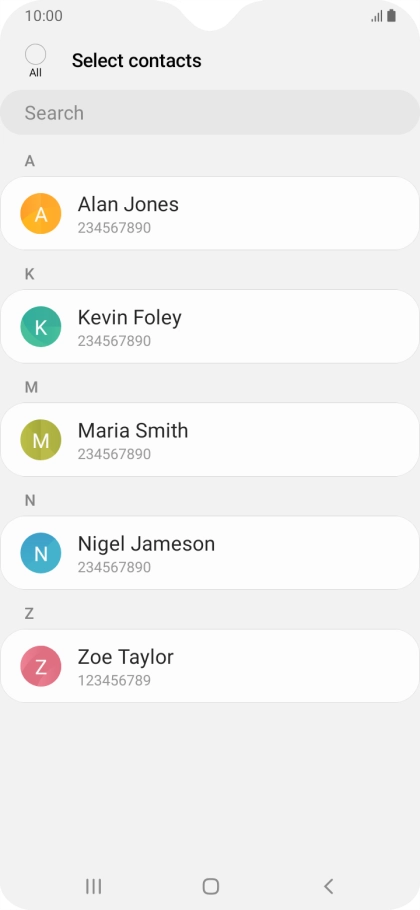This screenshot has width=420, height=910.
Task: Toggle the All selection circle
Action: 35,55
